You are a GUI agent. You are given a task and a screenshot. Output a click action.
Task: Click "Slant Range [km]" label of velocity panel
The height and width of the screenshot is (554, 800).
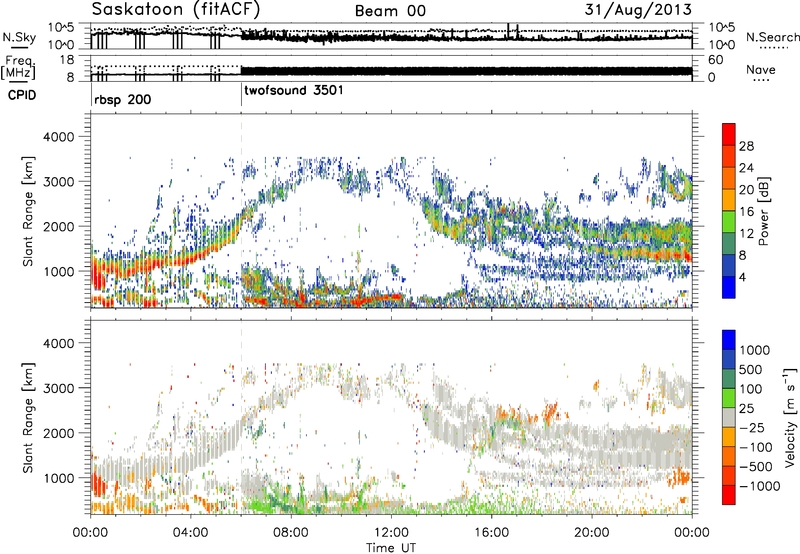[28, 417]
